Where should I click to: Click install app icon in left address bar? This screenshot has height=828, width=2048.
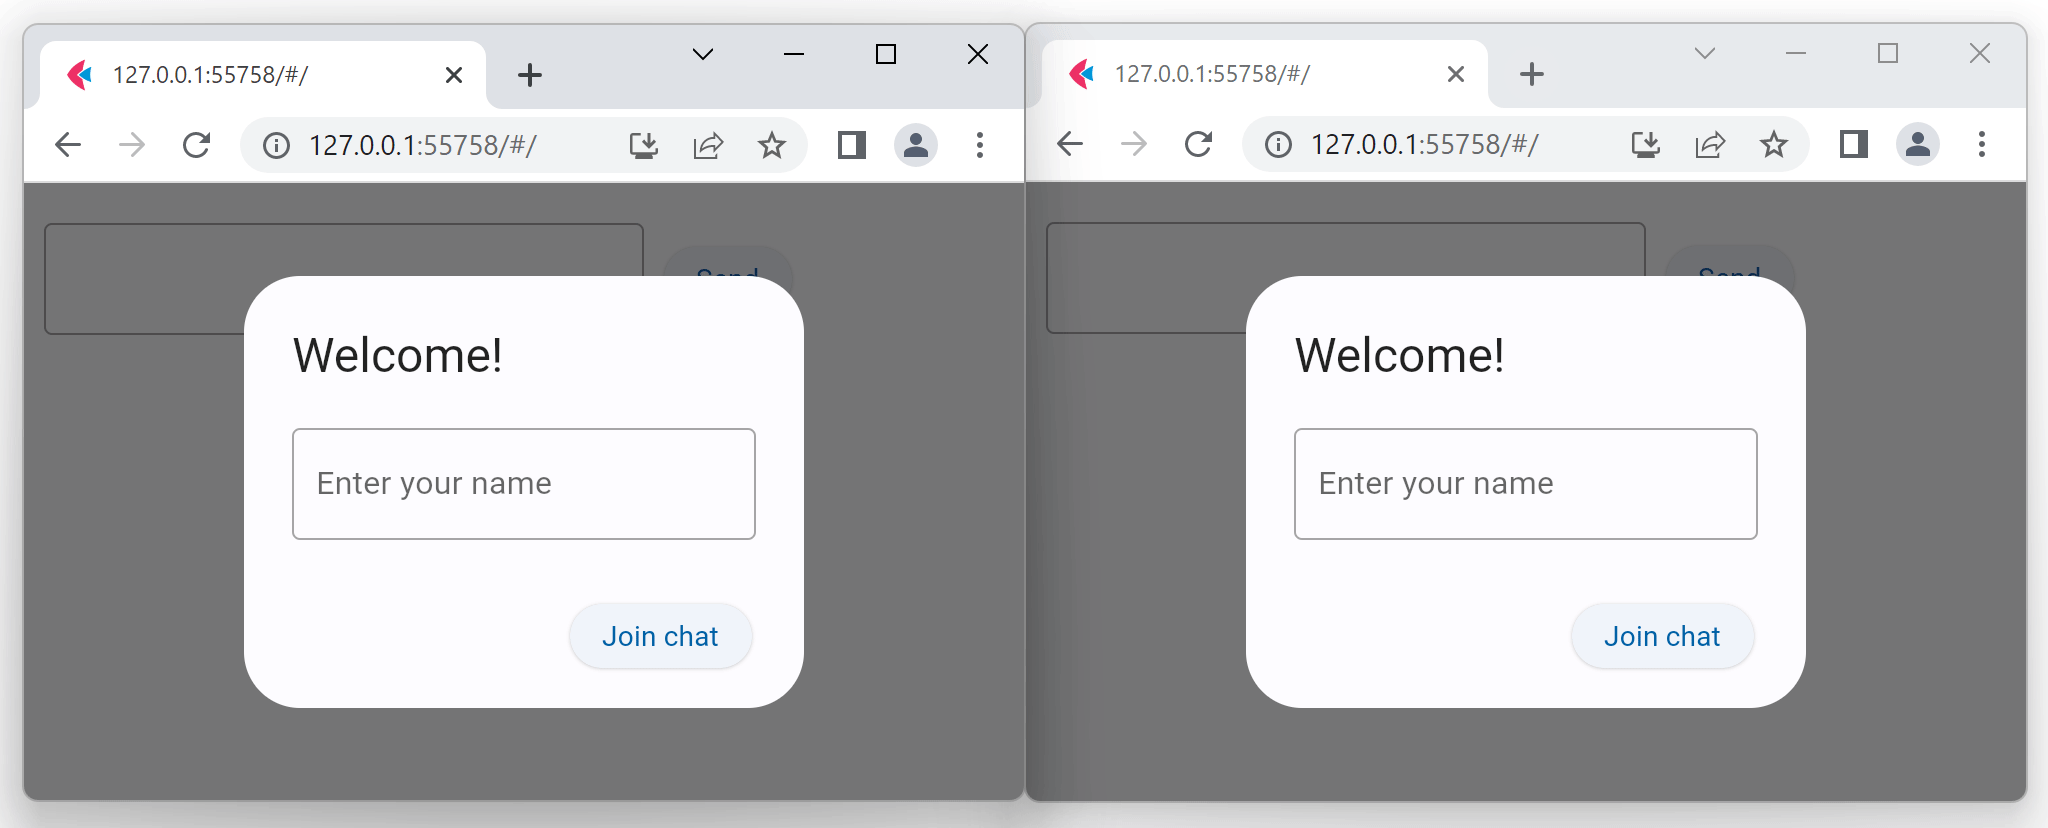[x=643, y=146]
